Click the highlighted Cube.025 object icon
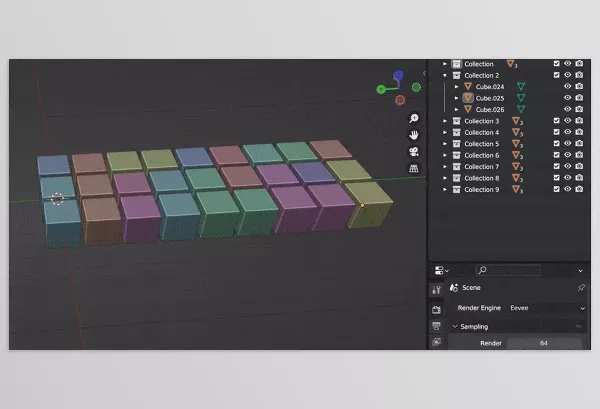Screen dimensions: 600x409 tap(468, 98)
